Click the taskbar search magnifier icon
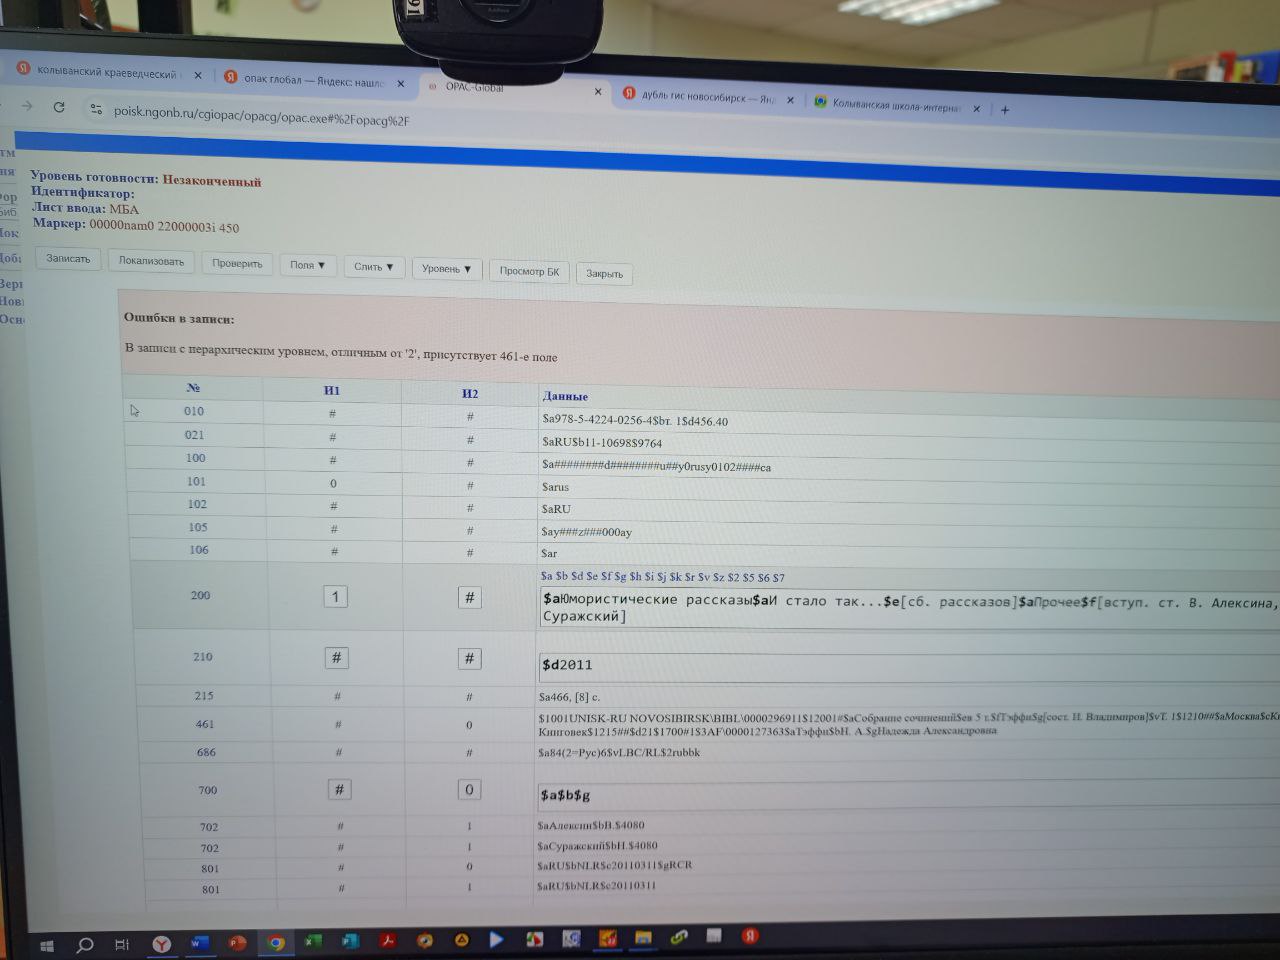 coord(85,944)
